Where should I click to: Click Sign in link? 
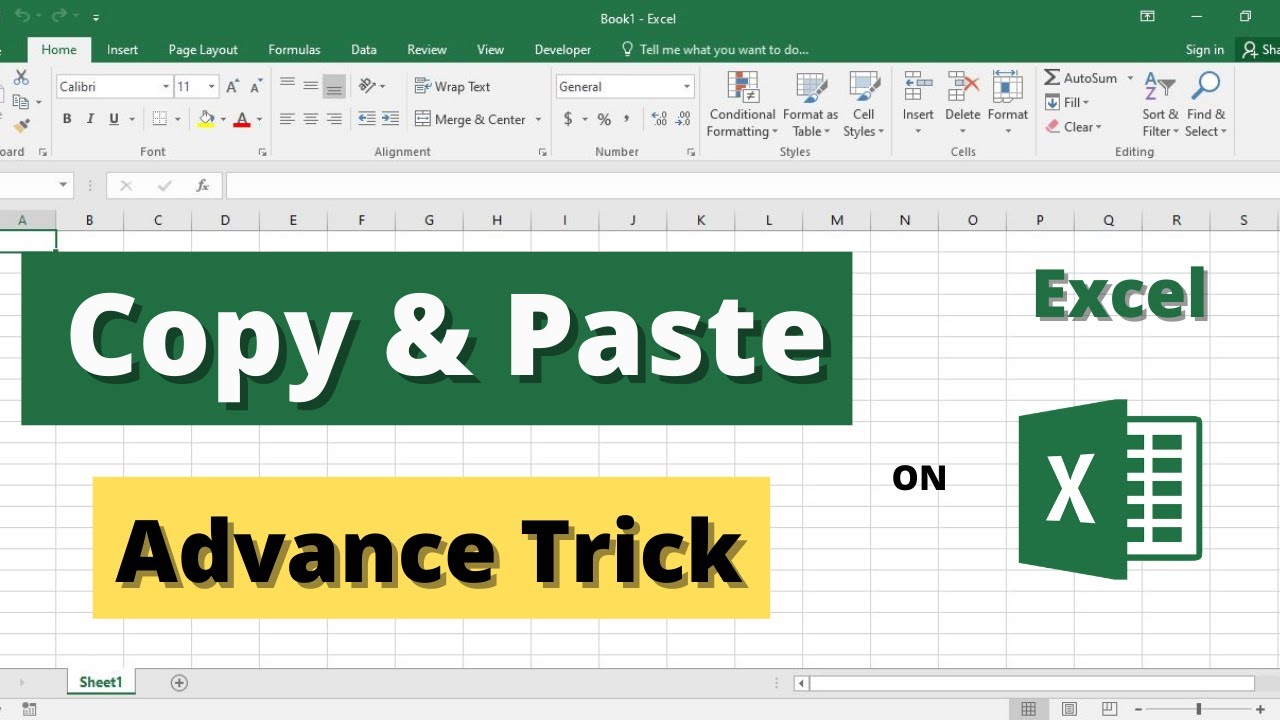click(1205, 50)
